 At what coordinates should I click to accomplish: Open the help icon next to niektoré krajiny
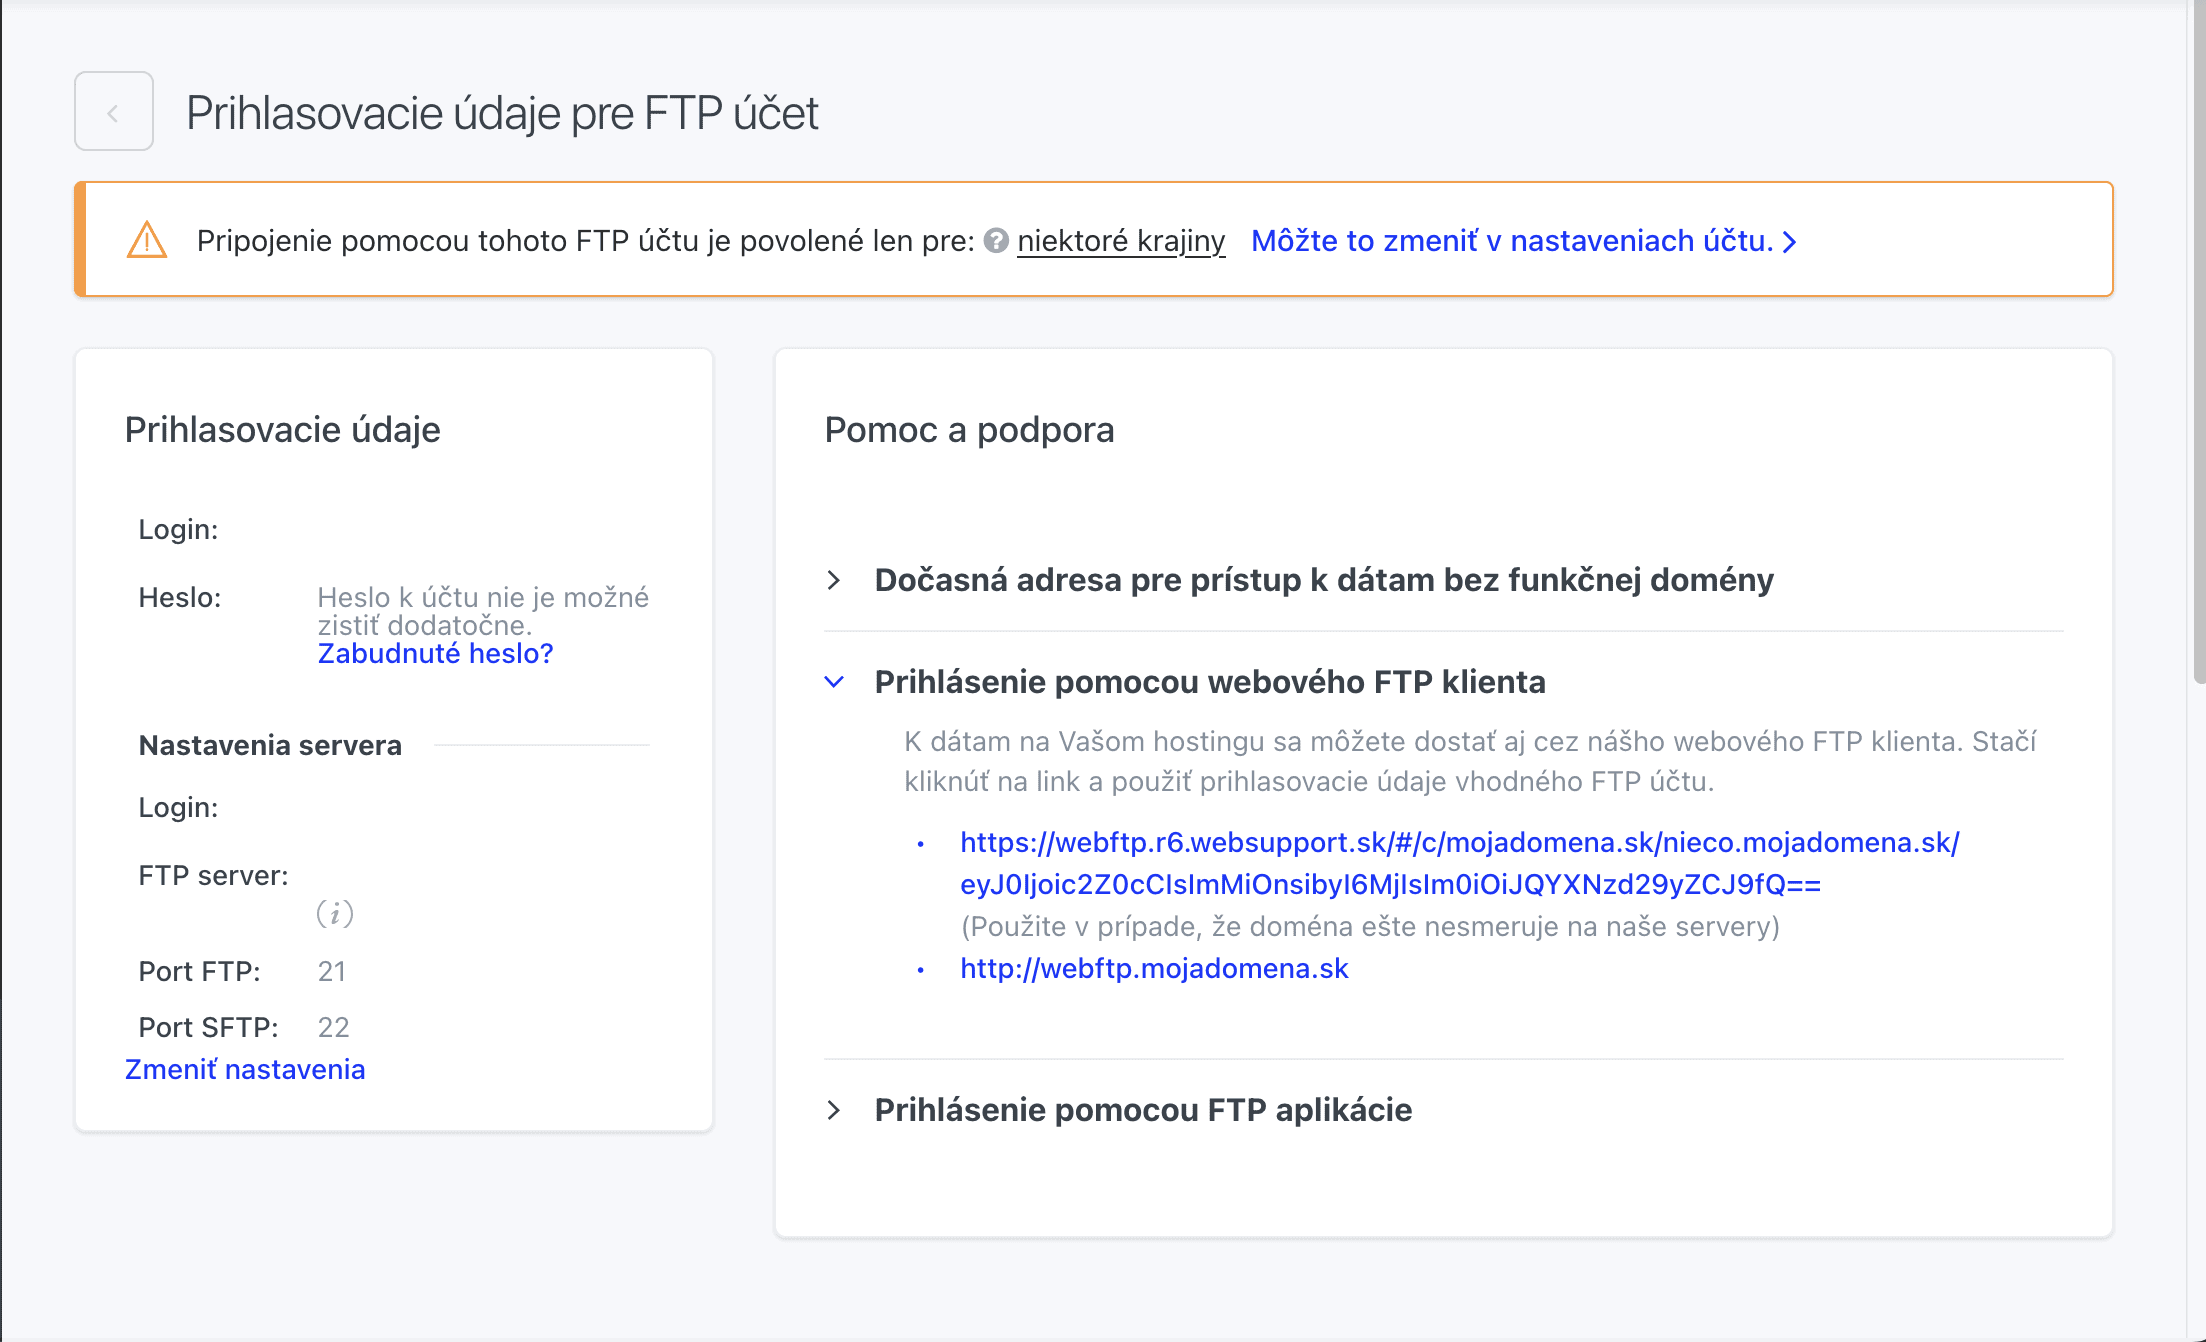(995, 240)
